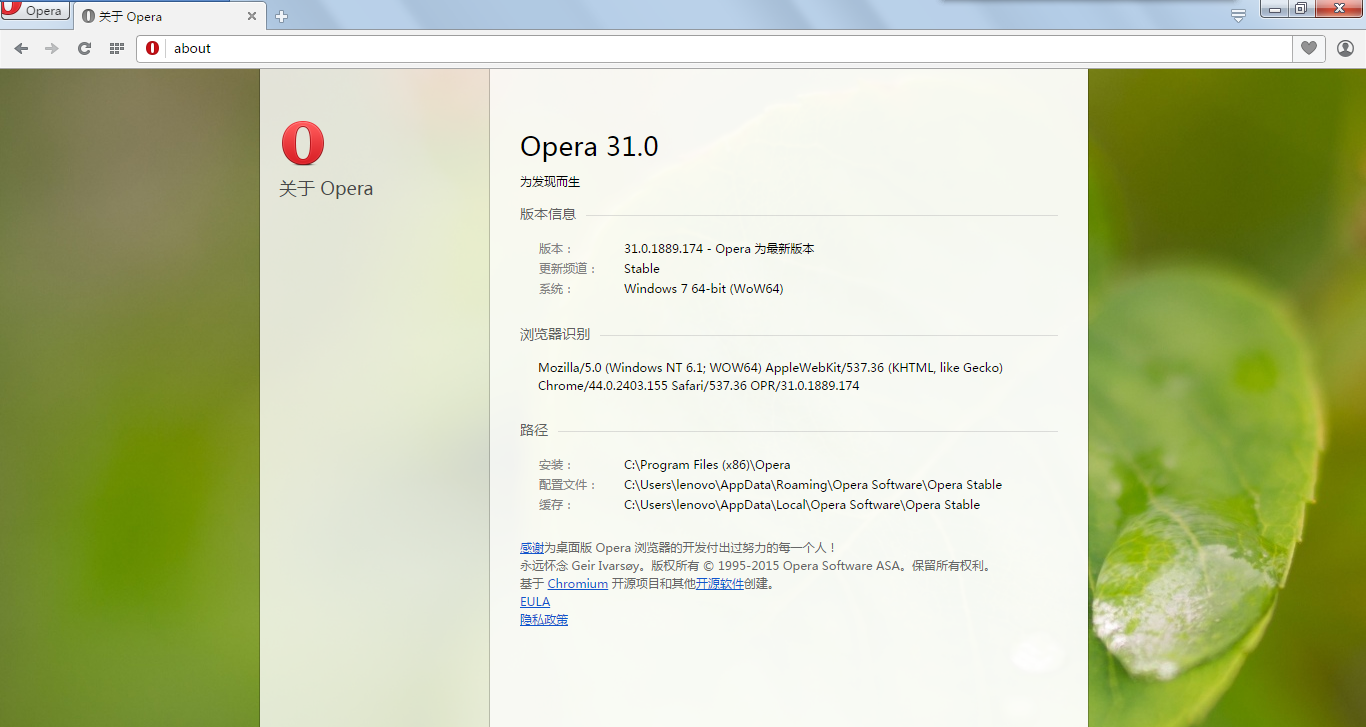The height and width of the screenshot is (727, 1366).
Task: Open the tab menu icon at top right
Action: click(x=1238, y=15)
